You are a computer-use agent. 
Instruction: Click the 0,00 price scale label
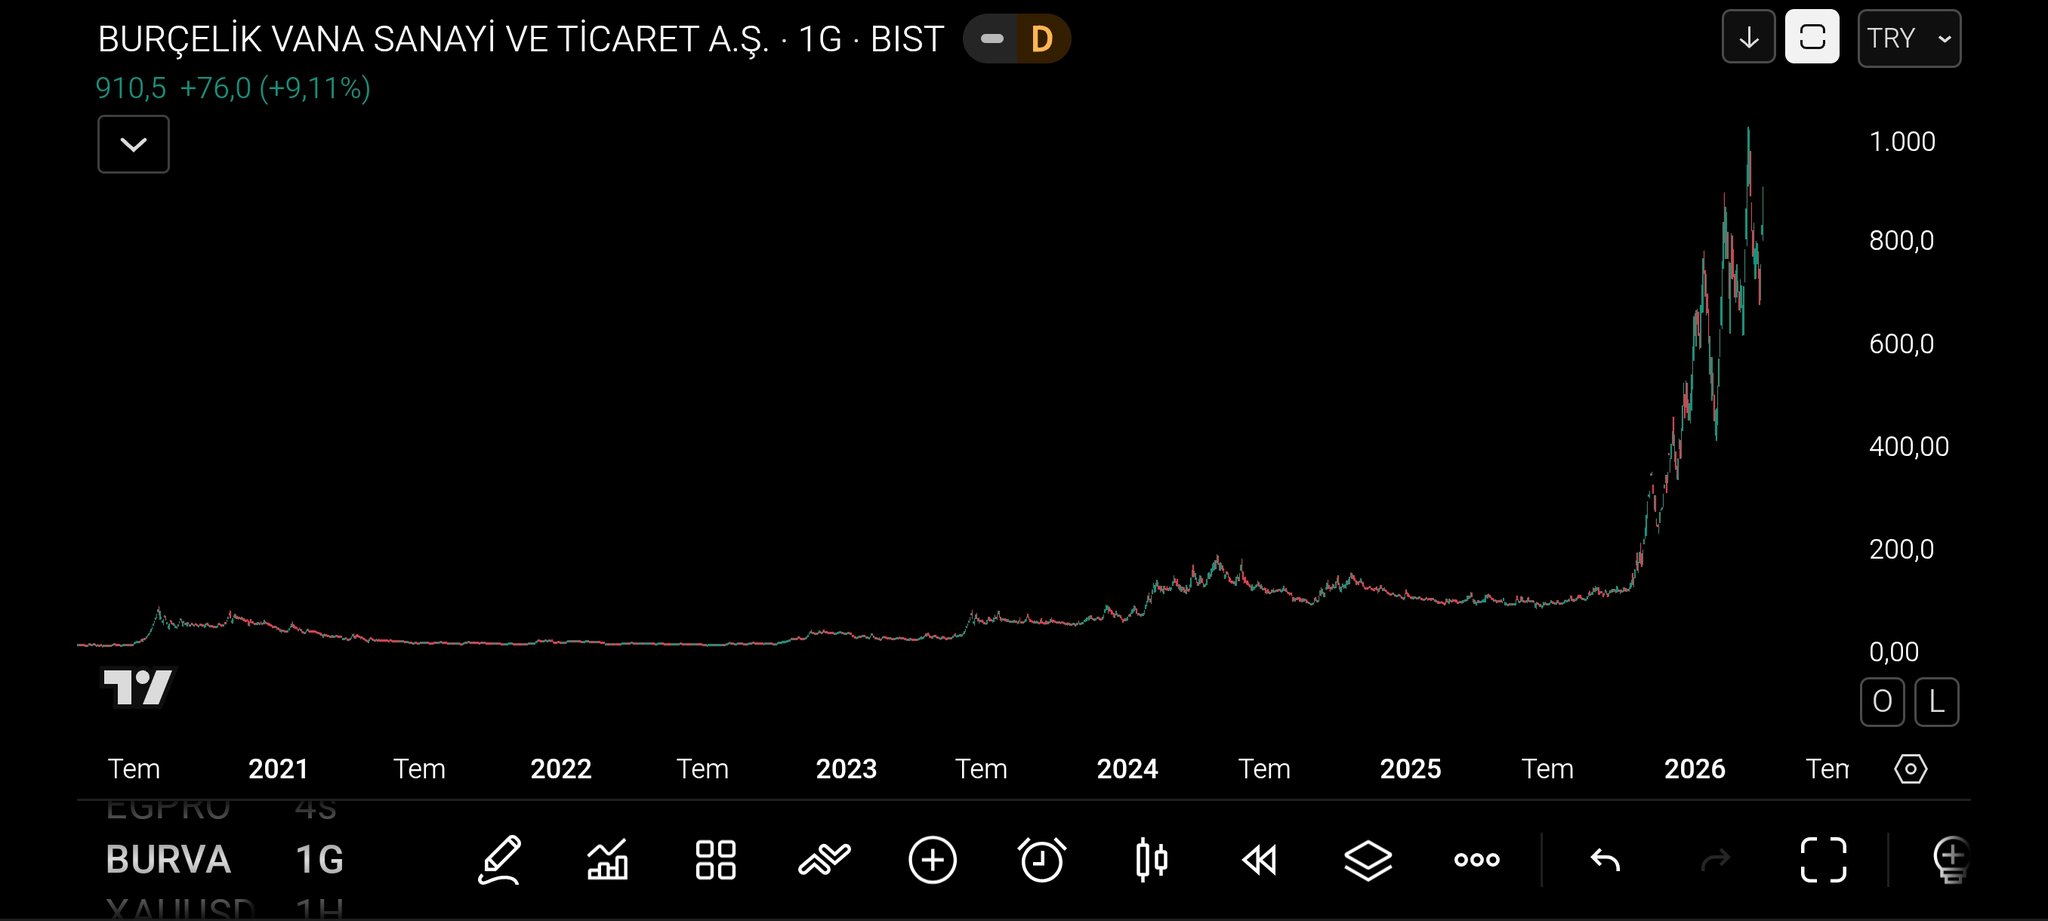click(1894, 652)
